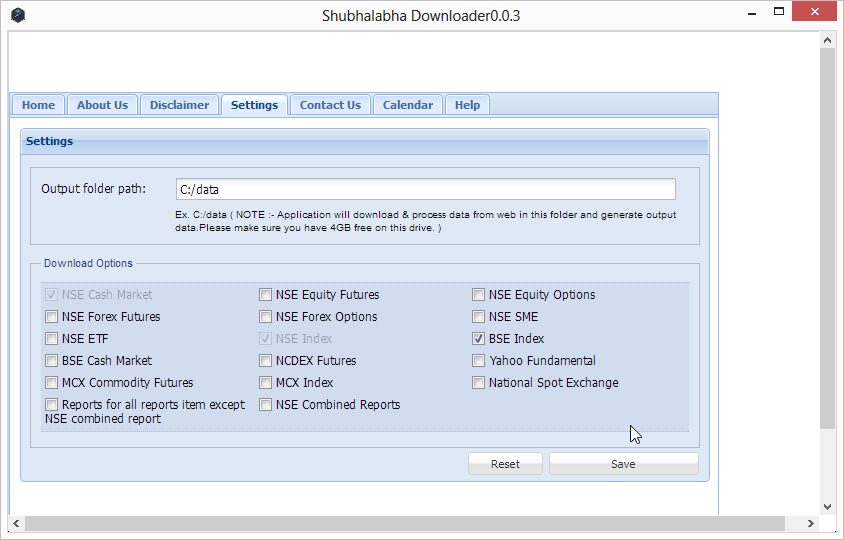Save the settings
844x540 pixels.
pyautogui.click(x=623, y=464)
